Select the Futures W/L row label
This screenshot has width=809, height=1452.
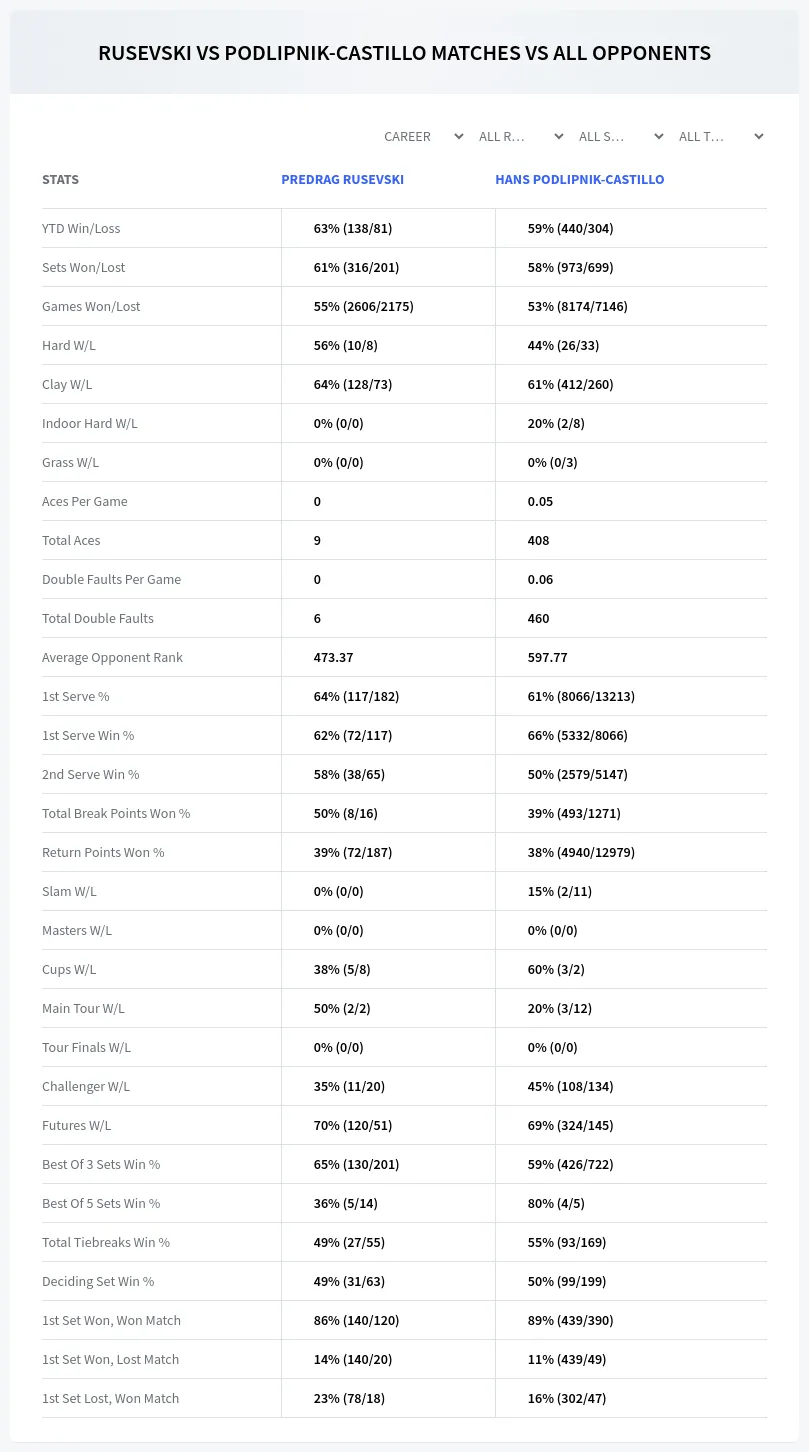tap(77, 1125)
